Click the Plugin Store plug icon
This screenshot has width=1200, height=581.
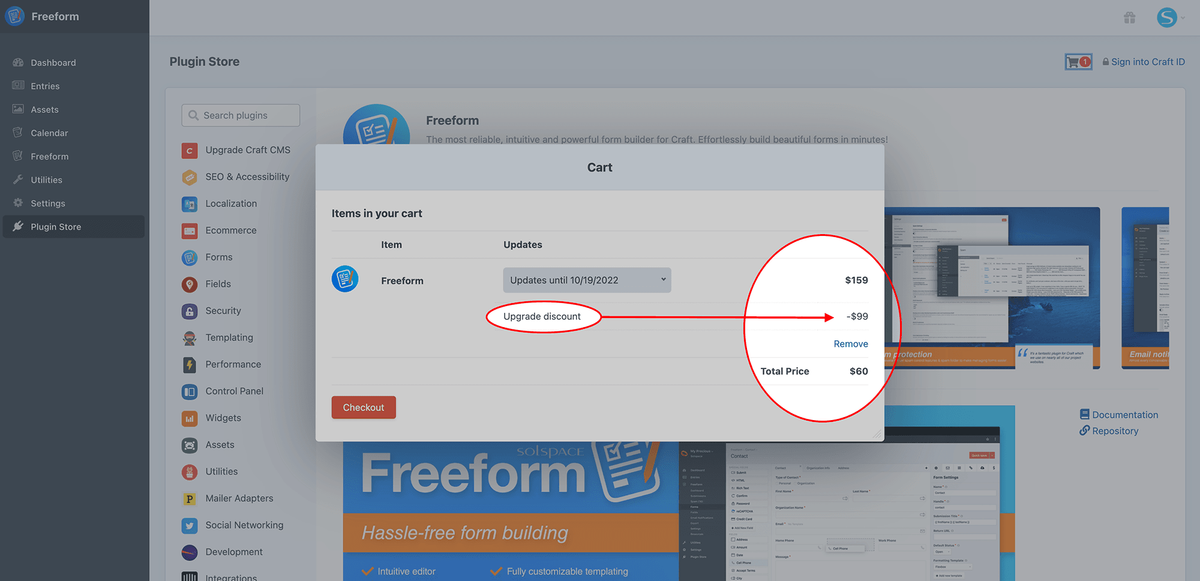pyautogui.click(x=18, y=227)
